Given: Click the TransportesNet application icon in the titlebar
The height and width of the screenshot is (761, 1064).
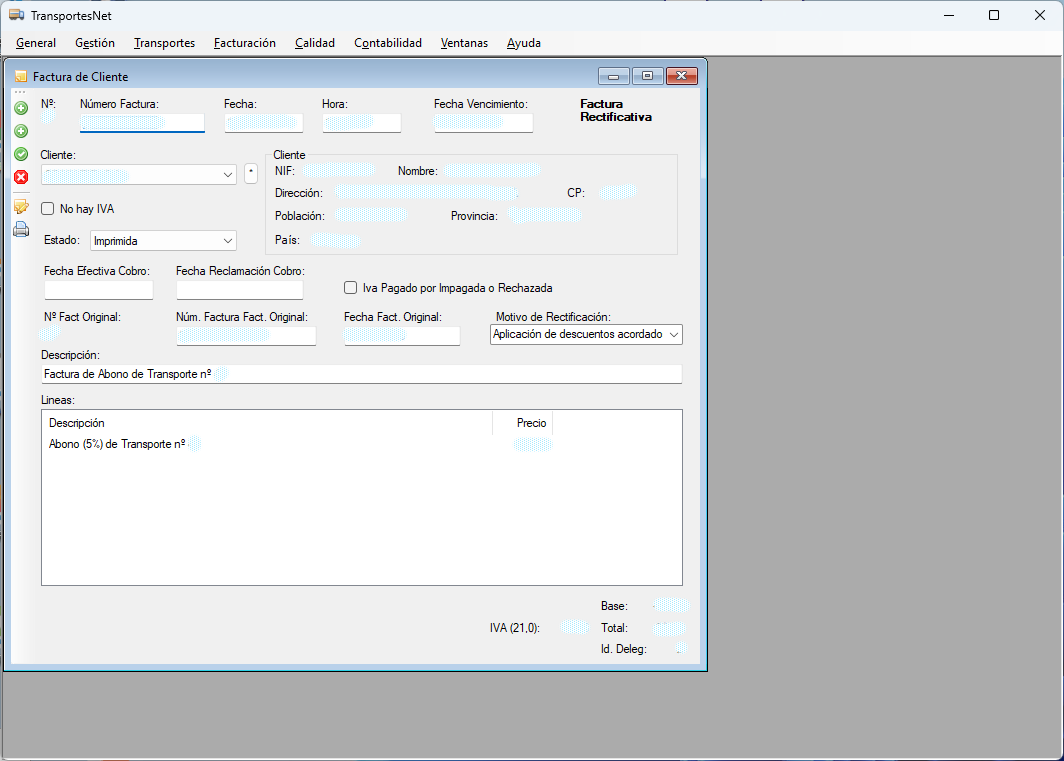Looking at the screenshot, I should point(16,15).
